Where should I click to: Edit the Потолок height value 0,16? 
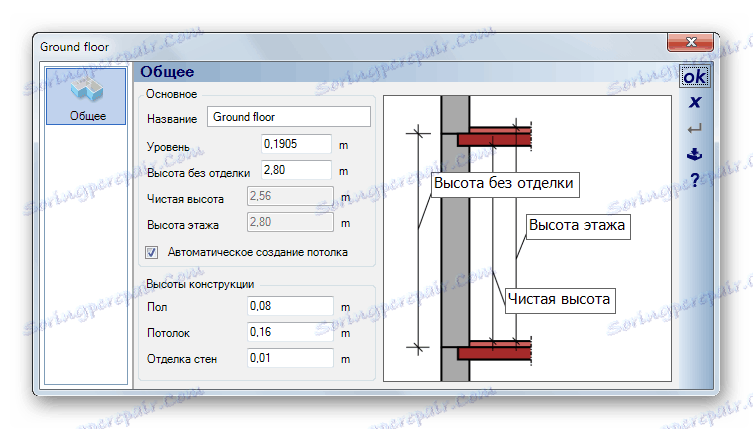(290, 332)
